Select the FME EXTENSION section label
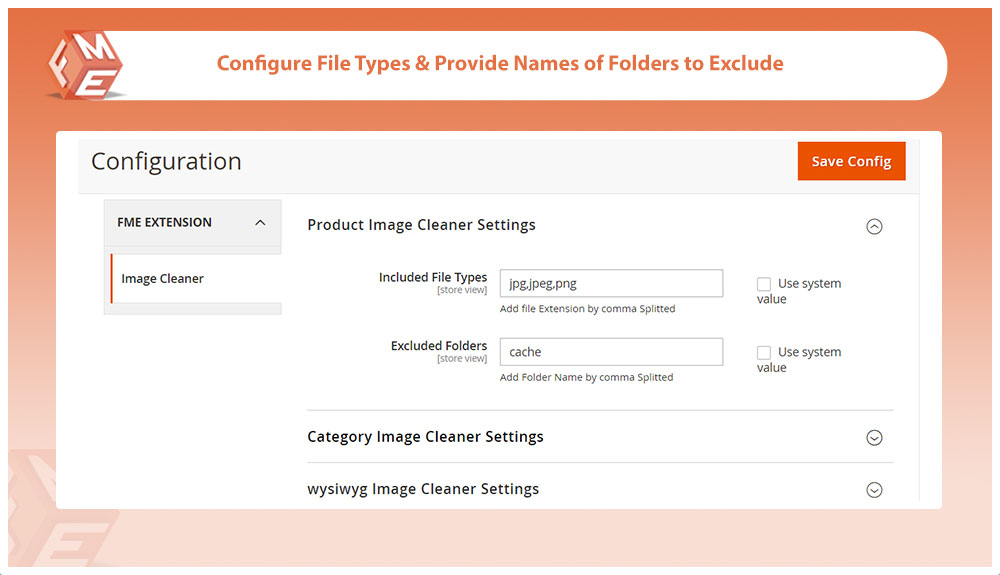 [164, 223]
